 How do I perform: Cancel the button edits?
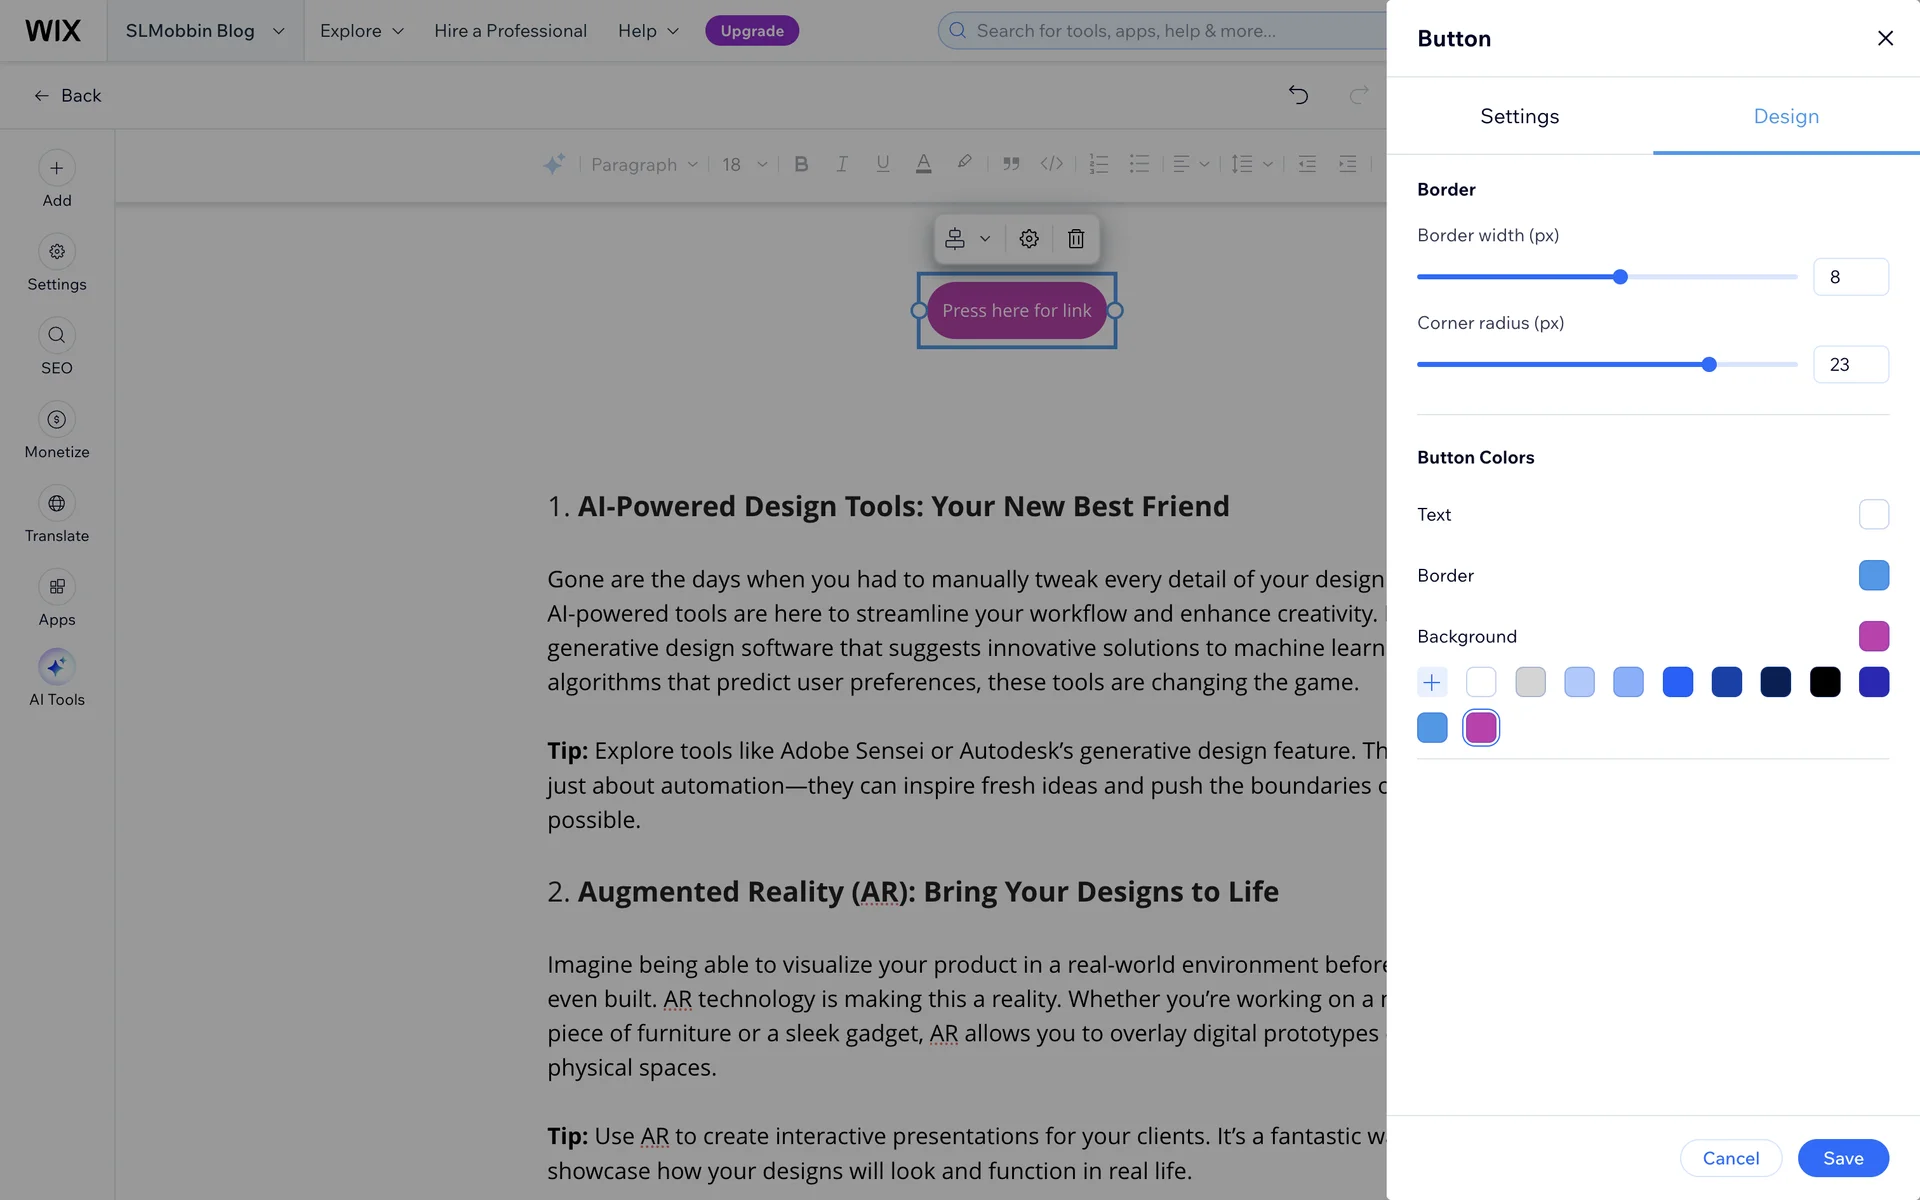1730,1158
